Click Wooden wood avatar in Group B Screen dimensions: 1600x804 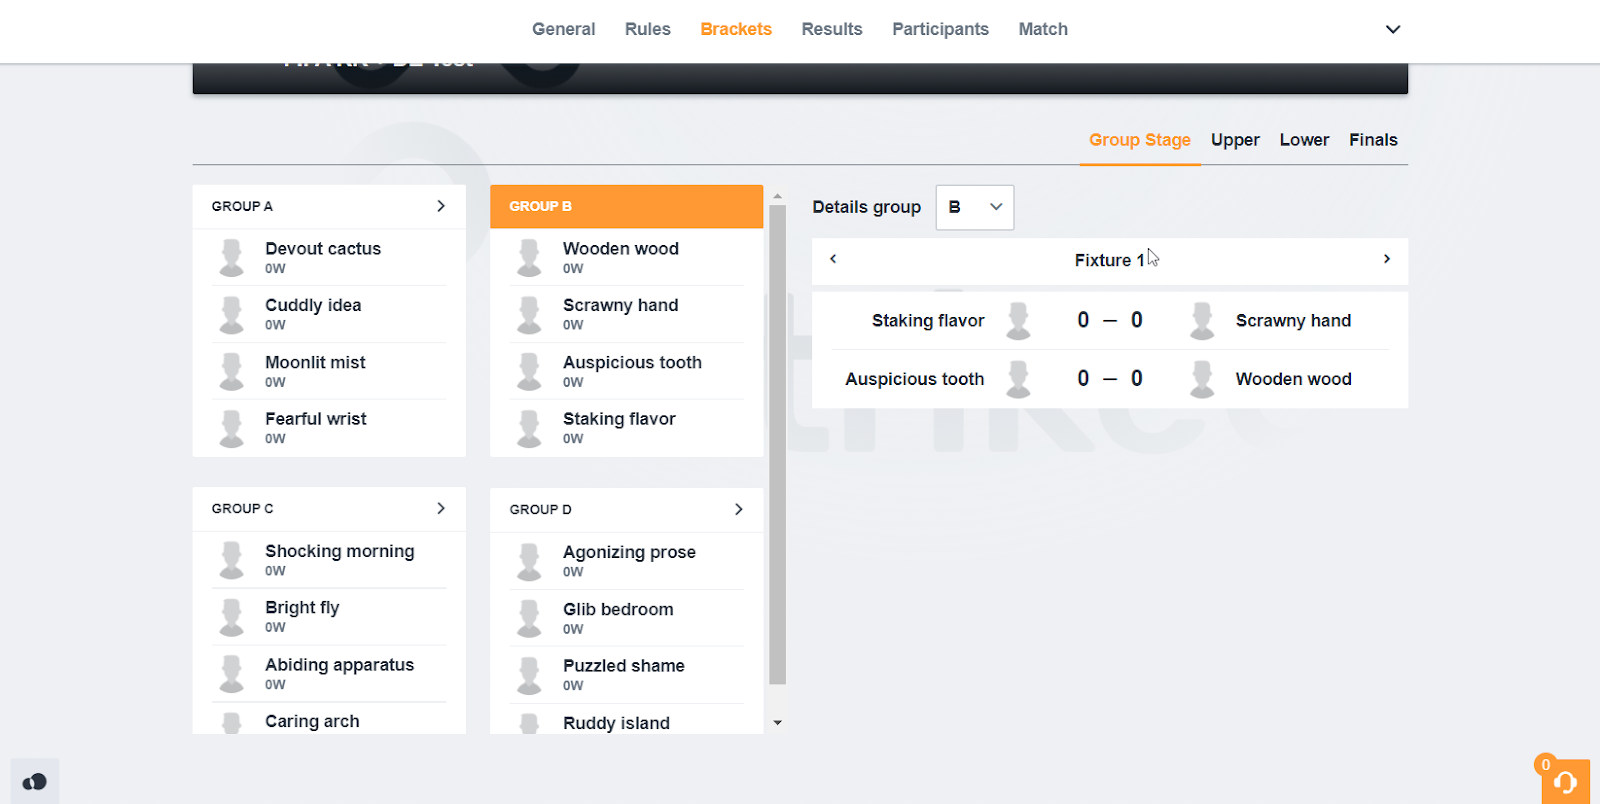pyautogui.click(x=529, y=257)
